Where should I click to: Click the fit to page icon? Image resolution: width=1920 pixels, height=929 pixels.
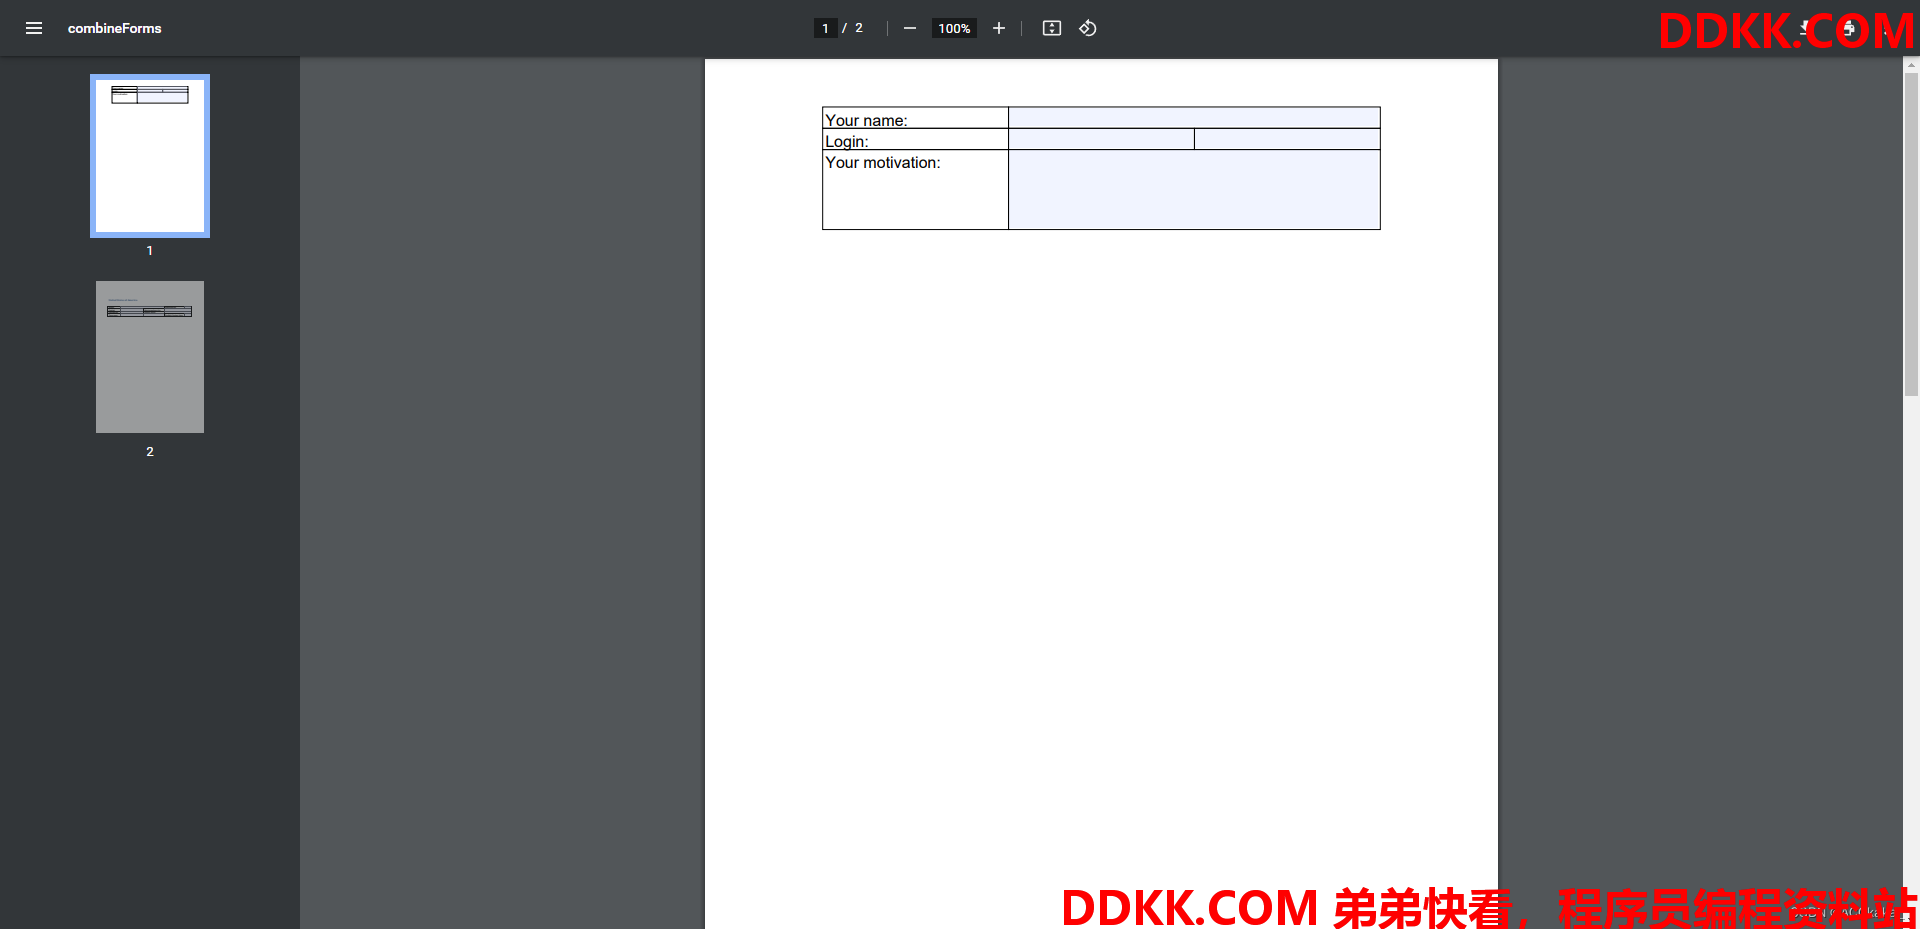(x=1051, y=28)
